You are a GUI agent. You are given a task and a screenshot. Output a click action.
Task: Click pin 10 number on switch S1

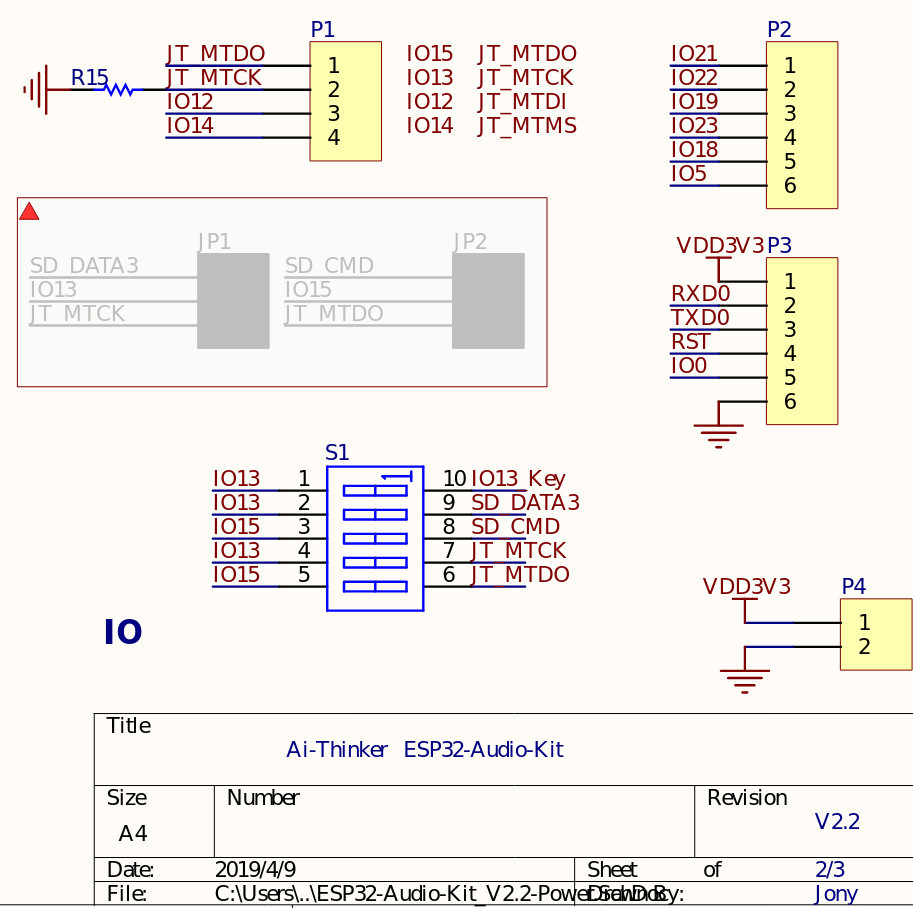(x=454, y=479)
